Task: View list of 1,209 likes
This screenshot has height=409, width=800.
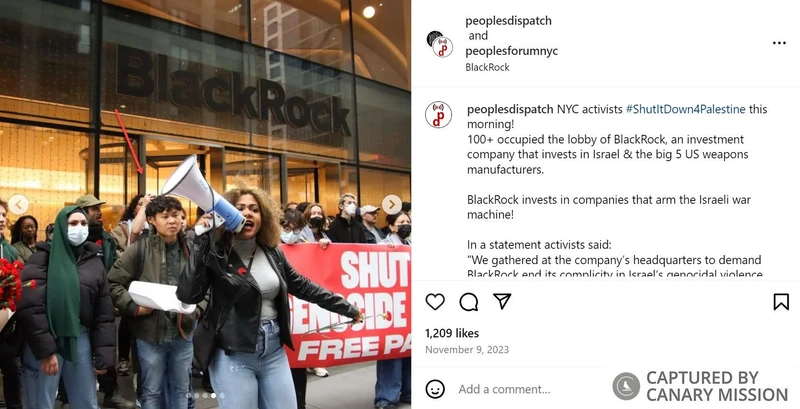Action: (452, 334)
